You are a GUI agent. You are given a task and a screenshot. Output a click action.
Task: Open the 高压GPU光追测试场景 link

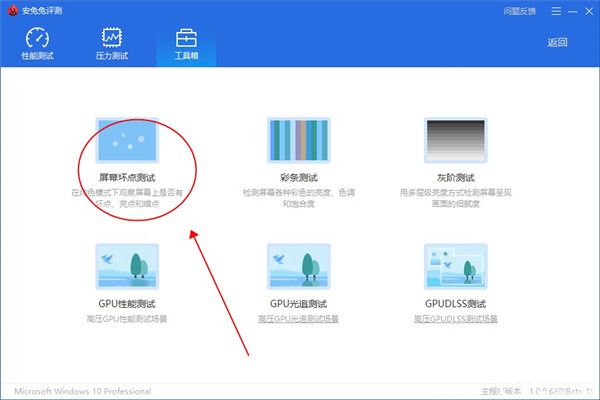(x=298, y=319)
